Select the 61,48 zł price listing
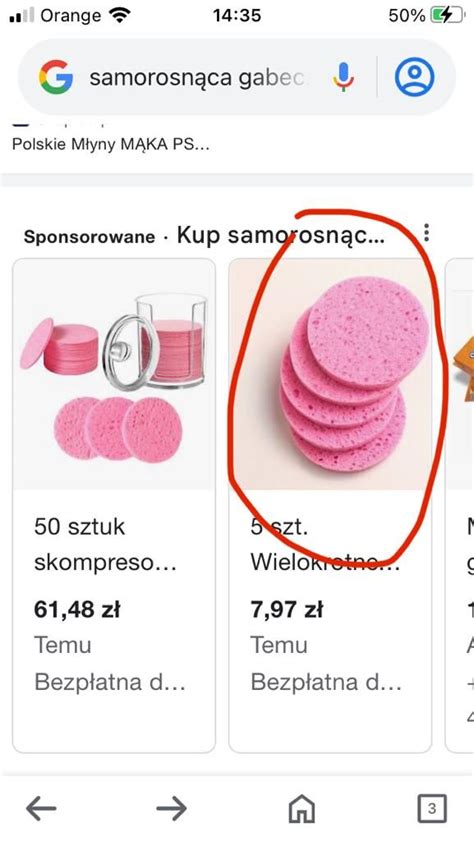Viewport: 474px width, 841px height. (77, 610)
